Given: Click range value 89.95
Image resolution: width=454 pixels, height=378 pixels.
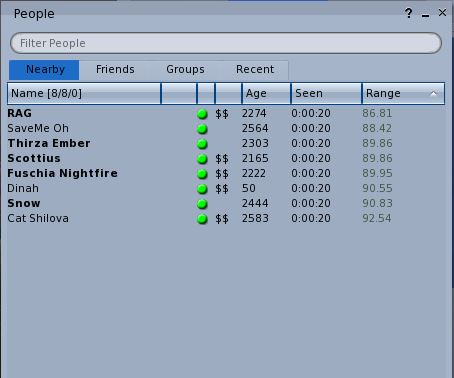Looking at the screenshot, I should 377,173.
